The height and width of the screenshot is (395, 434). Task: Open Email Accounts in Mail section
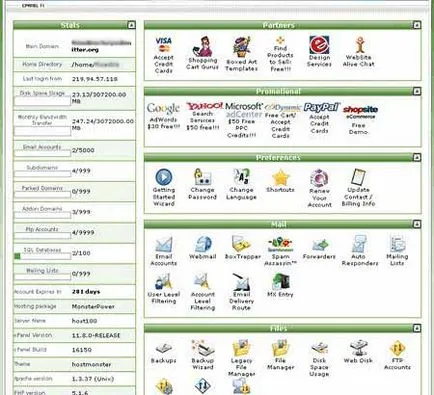[x=164, y=244]
